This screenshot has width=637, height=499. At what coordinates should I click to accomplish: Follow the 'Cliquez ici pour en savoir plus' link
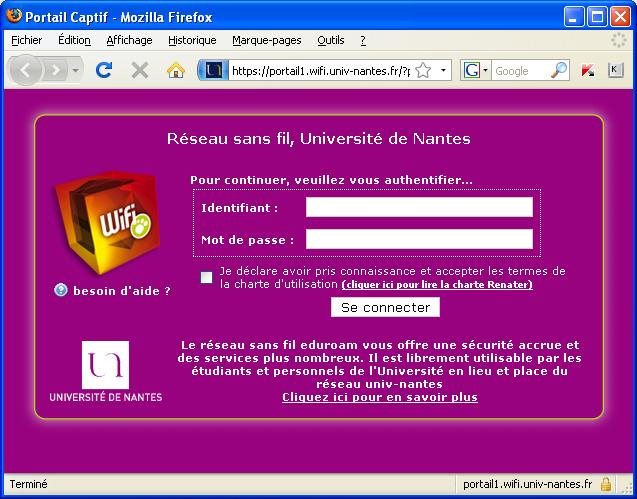[x=380, y=397]
